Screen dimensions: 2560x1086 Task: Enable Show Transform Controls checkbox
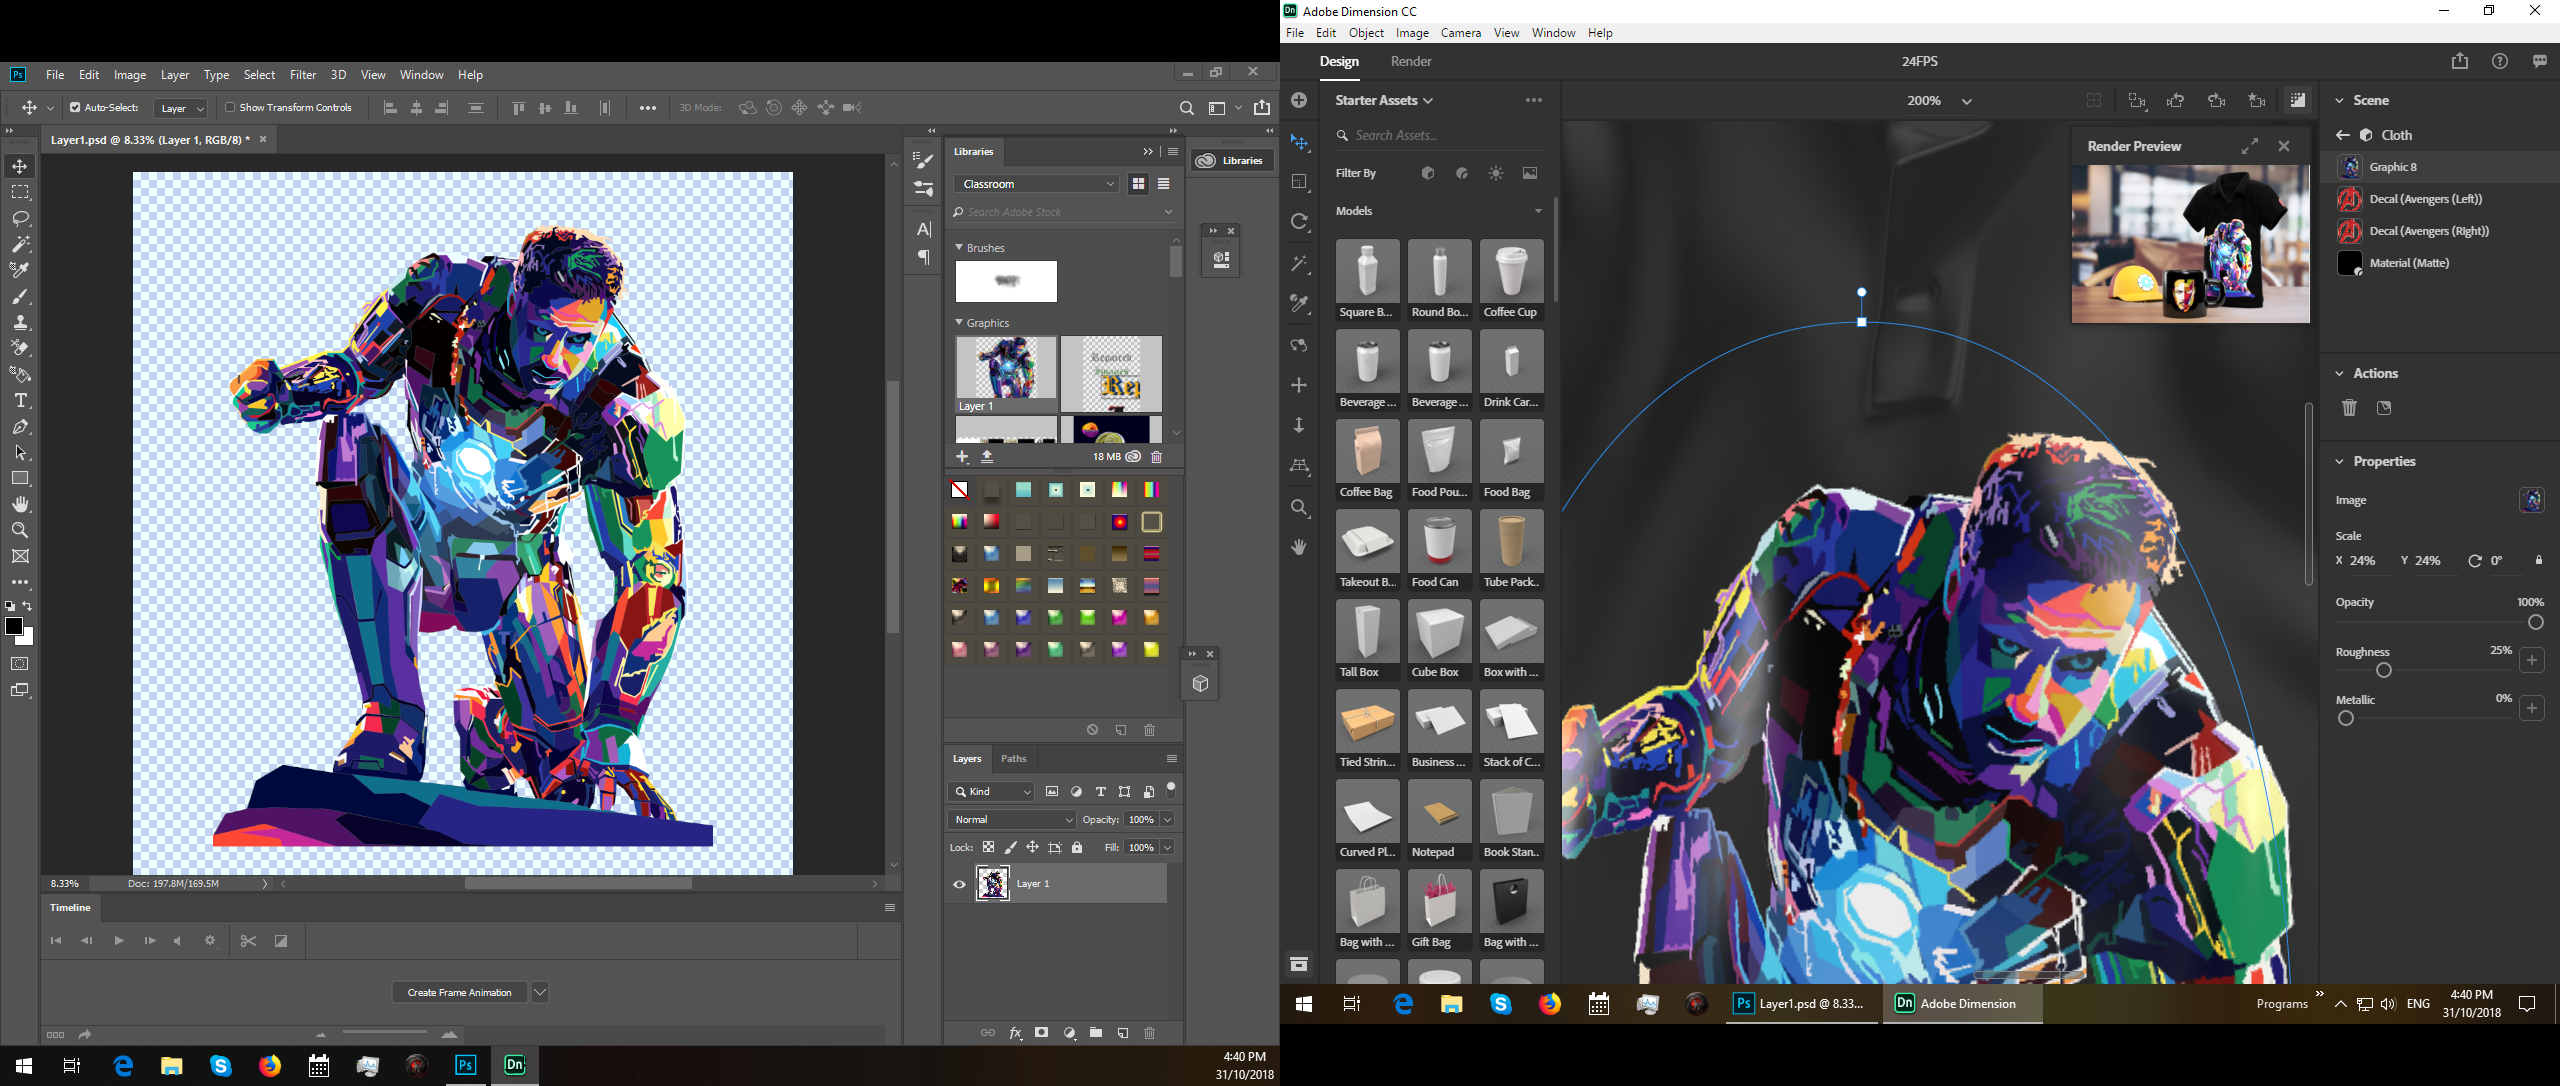tap(230, 107)
